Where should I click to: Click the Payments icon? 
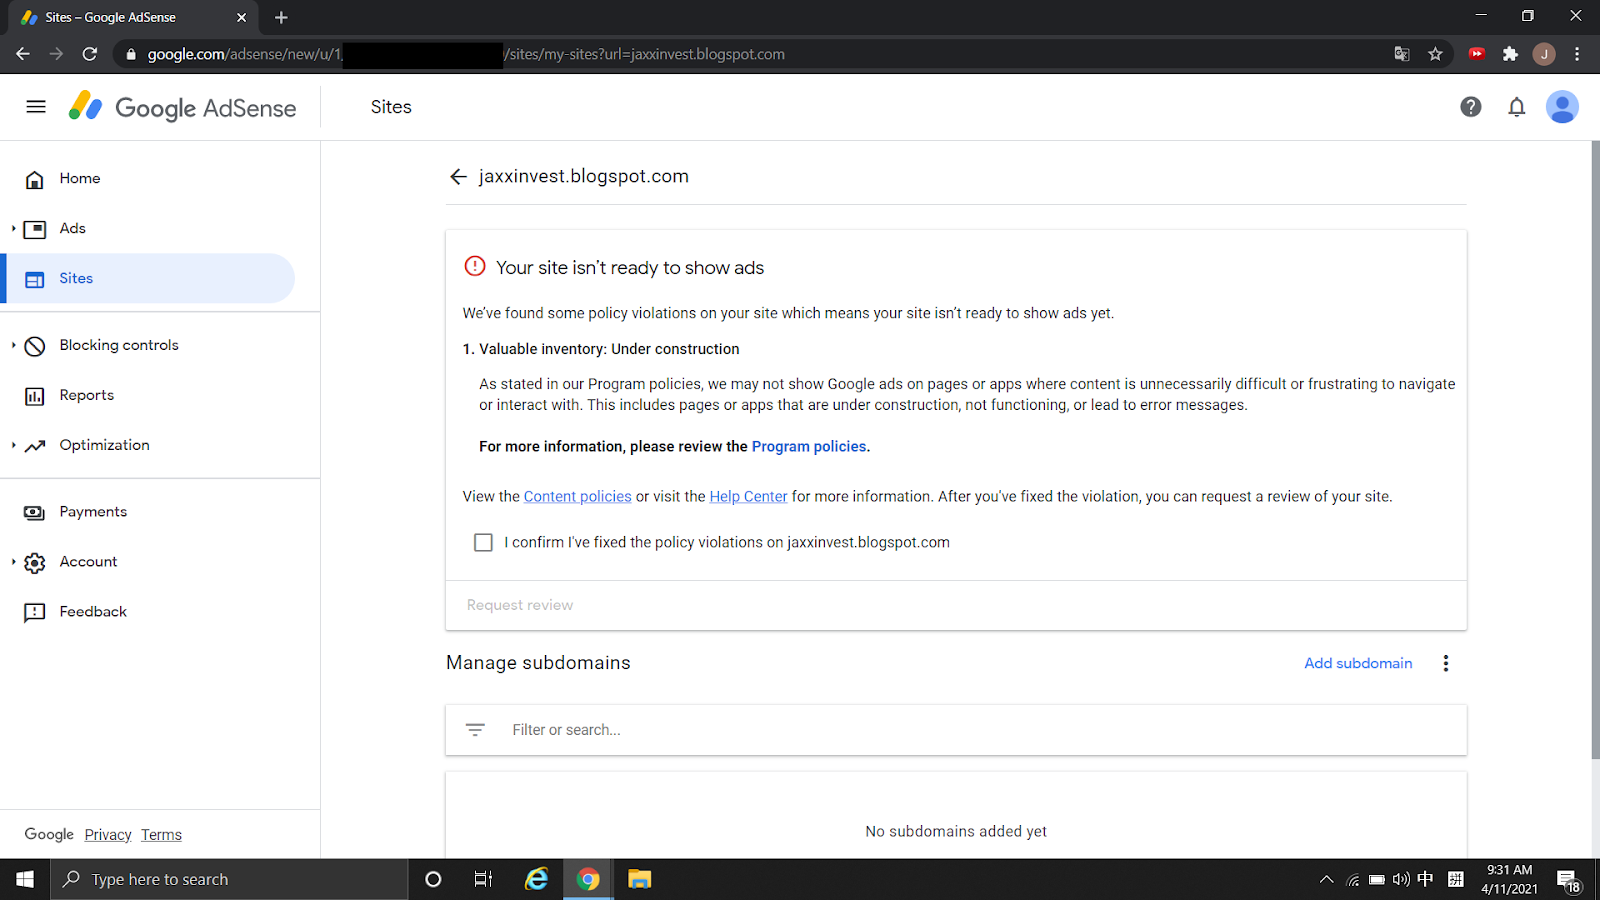35,512
